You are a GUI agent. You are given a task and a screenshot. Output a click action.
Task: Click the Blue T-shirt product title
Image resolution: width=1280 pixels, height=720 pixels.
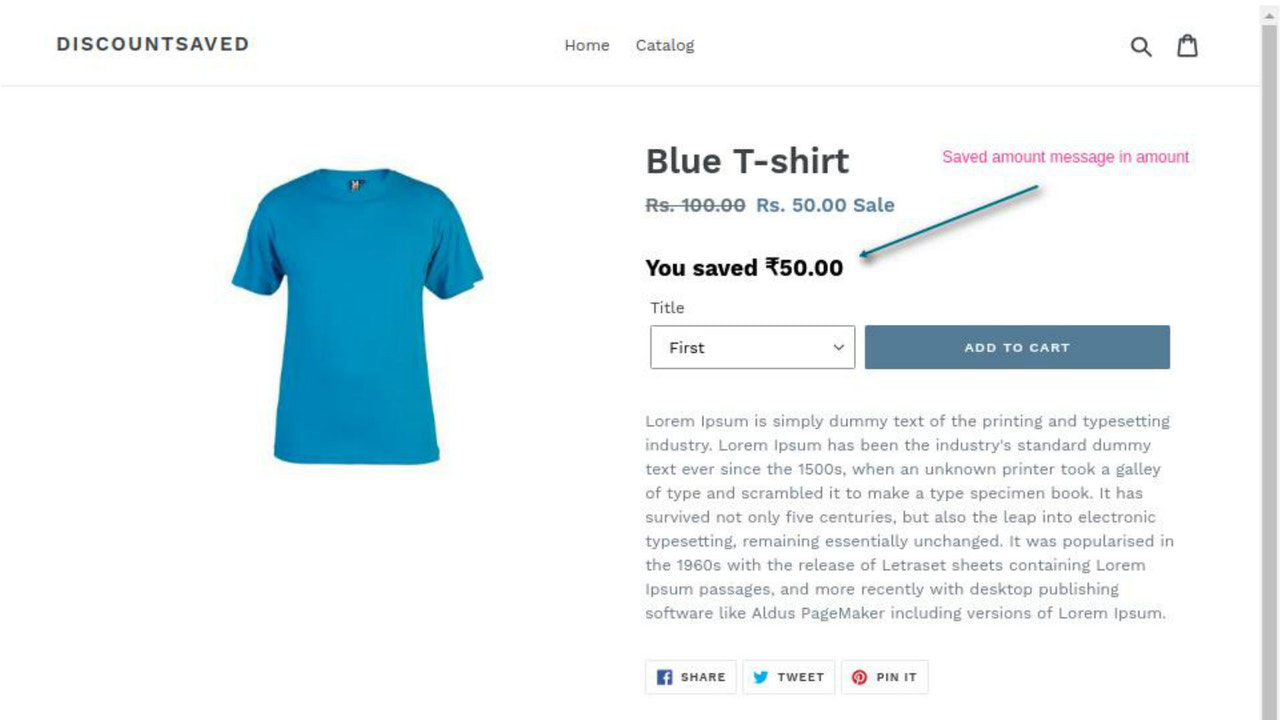[748, 160]
